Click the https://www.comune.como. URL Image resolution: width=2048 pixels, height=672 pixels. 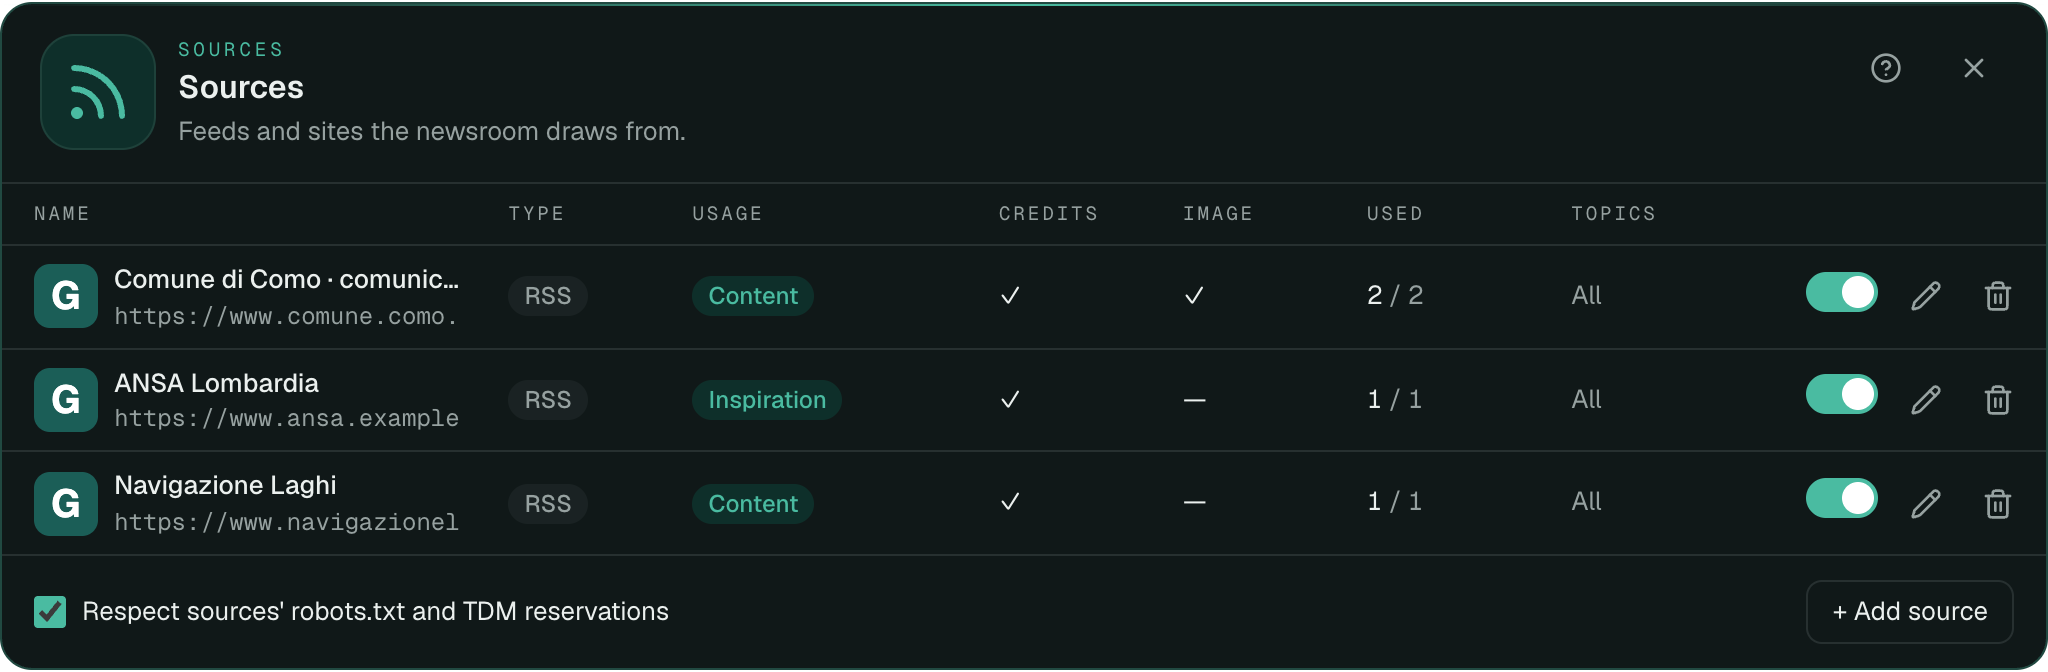pyautogui.click(x=286, y=317)
